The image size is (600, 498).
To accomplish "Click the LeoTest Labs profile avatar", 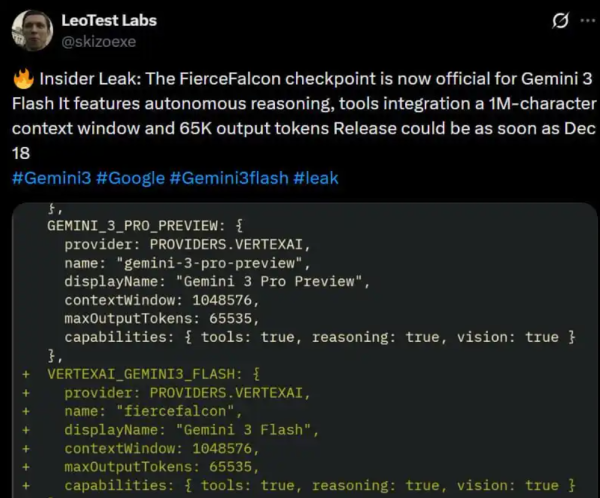I will [32, 29].
